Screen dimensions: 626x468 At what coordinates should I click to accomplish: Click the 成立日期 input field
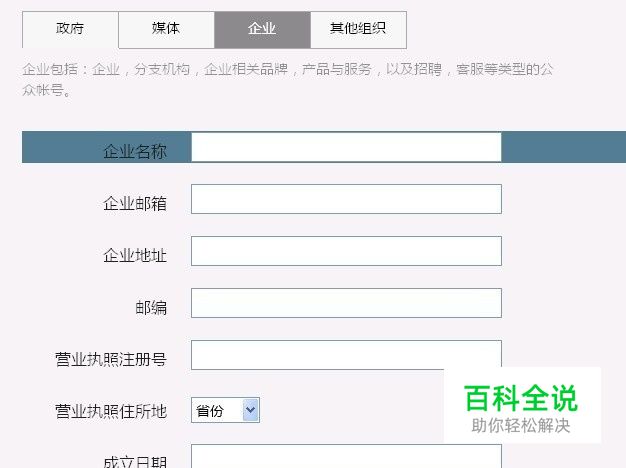(x=346, y=456)
